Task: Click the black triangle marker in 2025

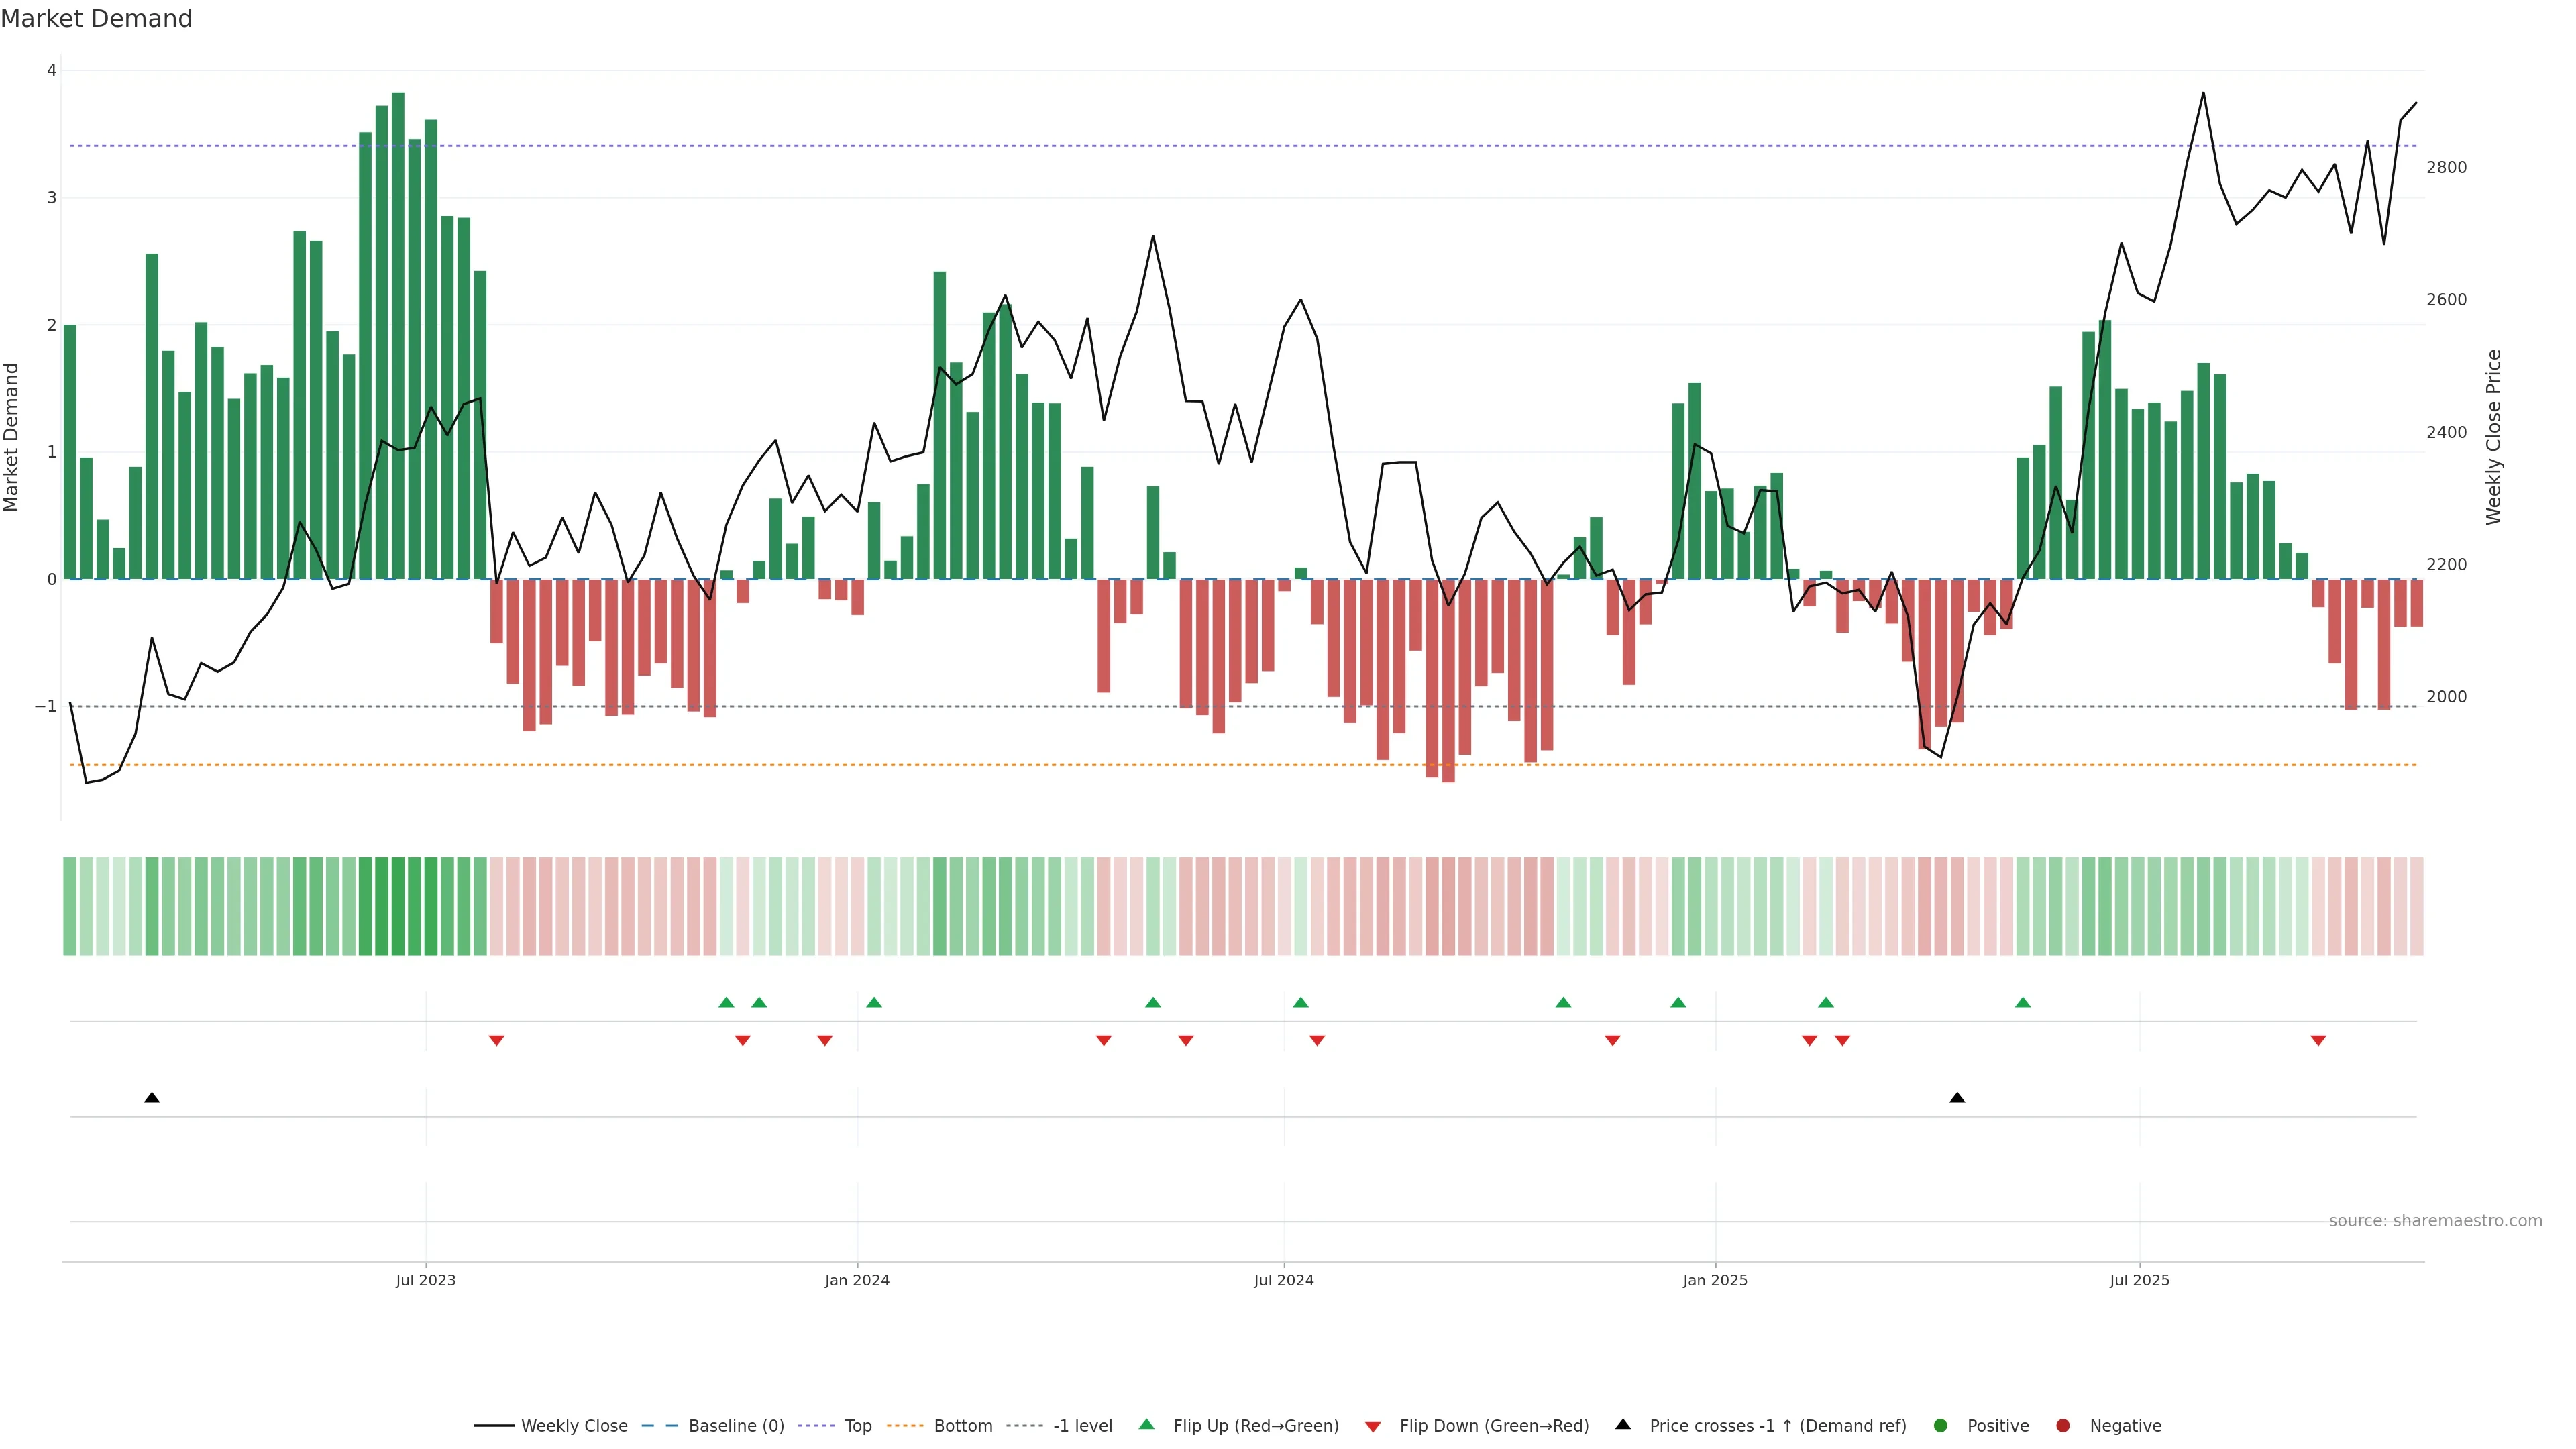Action: pos(1957,1098)
